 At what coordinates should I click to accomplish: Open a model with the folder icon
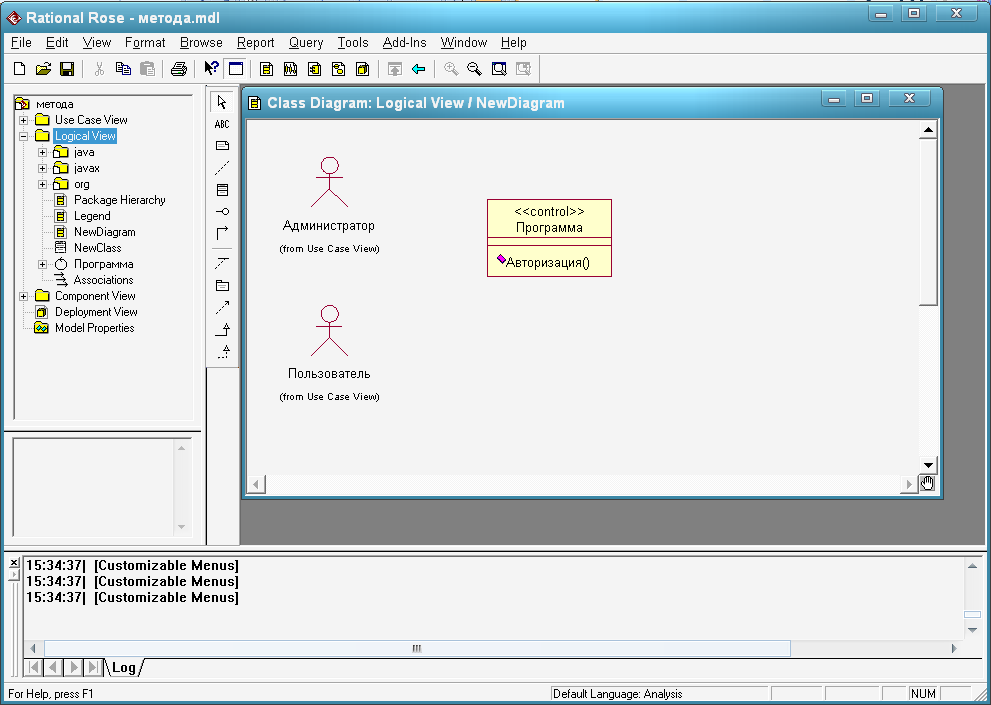[43, 69]
